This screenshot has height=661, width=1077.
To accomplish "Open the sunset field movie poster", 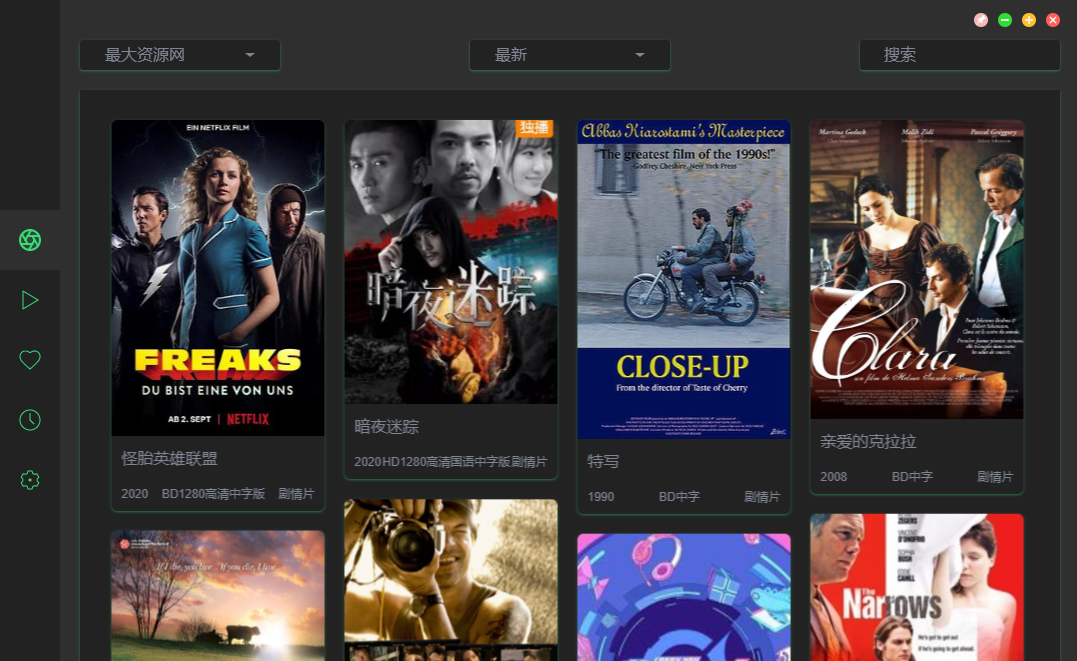I will [x=218, y=596].
